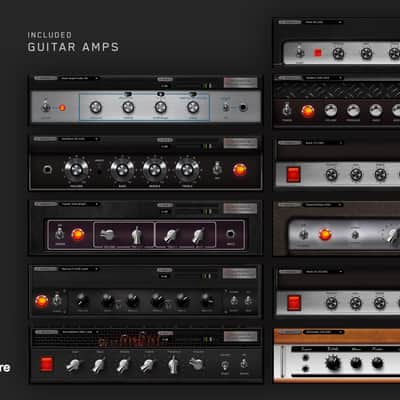
Task: Open preset dropdown on the wood-trimmed amp
Action: coord(323,332)
